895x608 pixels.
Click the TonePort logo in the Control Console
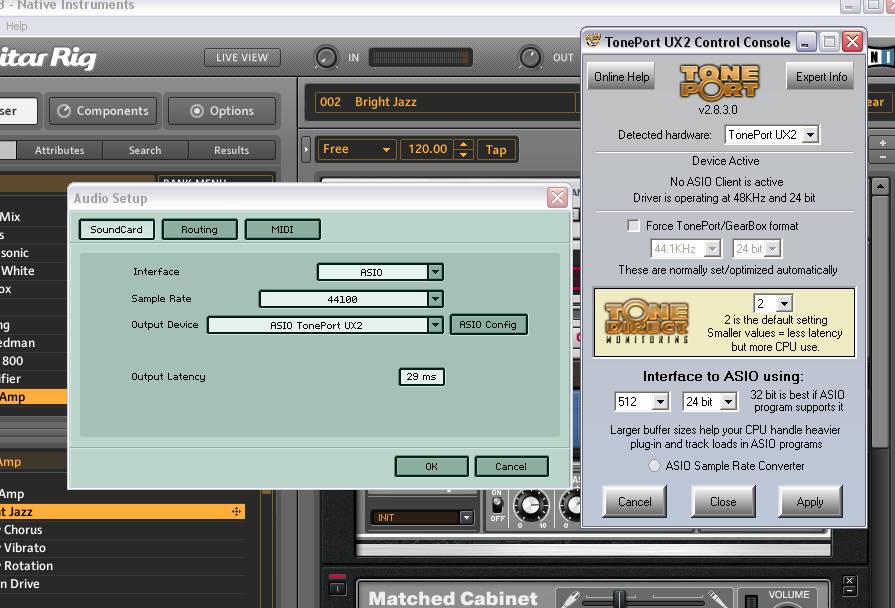[x=719, y=82]
